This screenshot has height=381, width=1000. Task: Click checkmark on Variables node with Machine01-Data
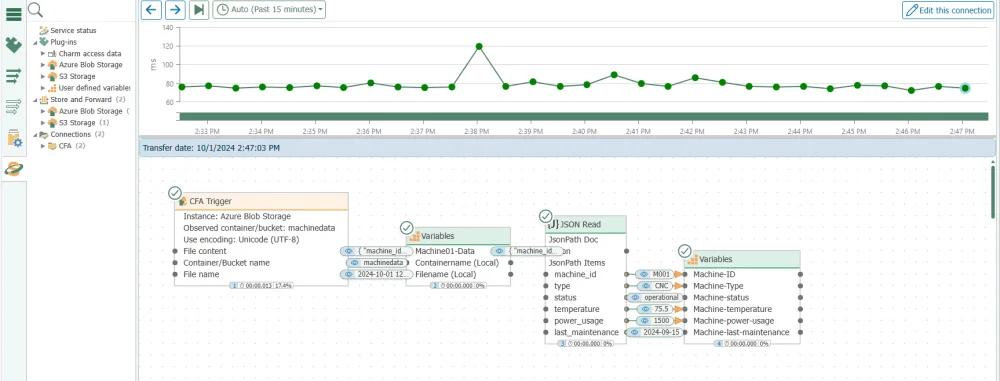click(406, 228)
